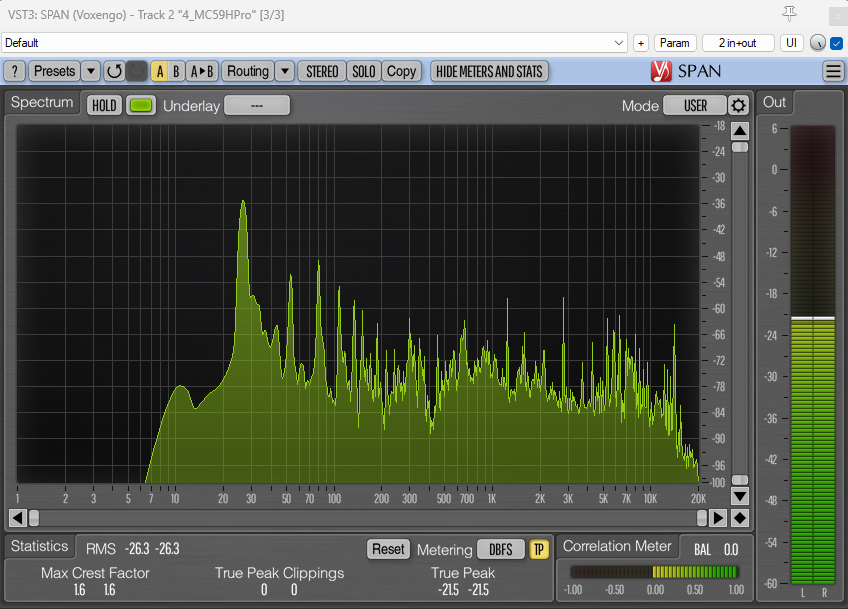Screen dimensions: 848x609
Task: Click the question mark help icon
Action: [15, 71]
